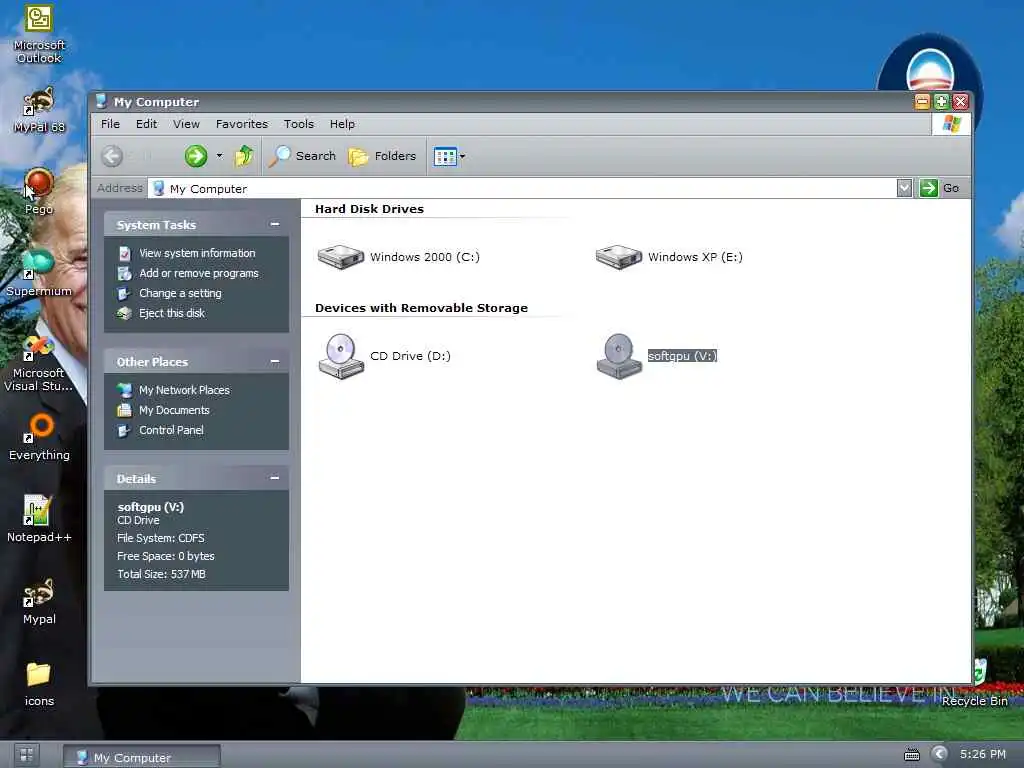The height and width of the screenshot is (768, 1024).
Task: Open the File menu
Action: tap(110, 123)
